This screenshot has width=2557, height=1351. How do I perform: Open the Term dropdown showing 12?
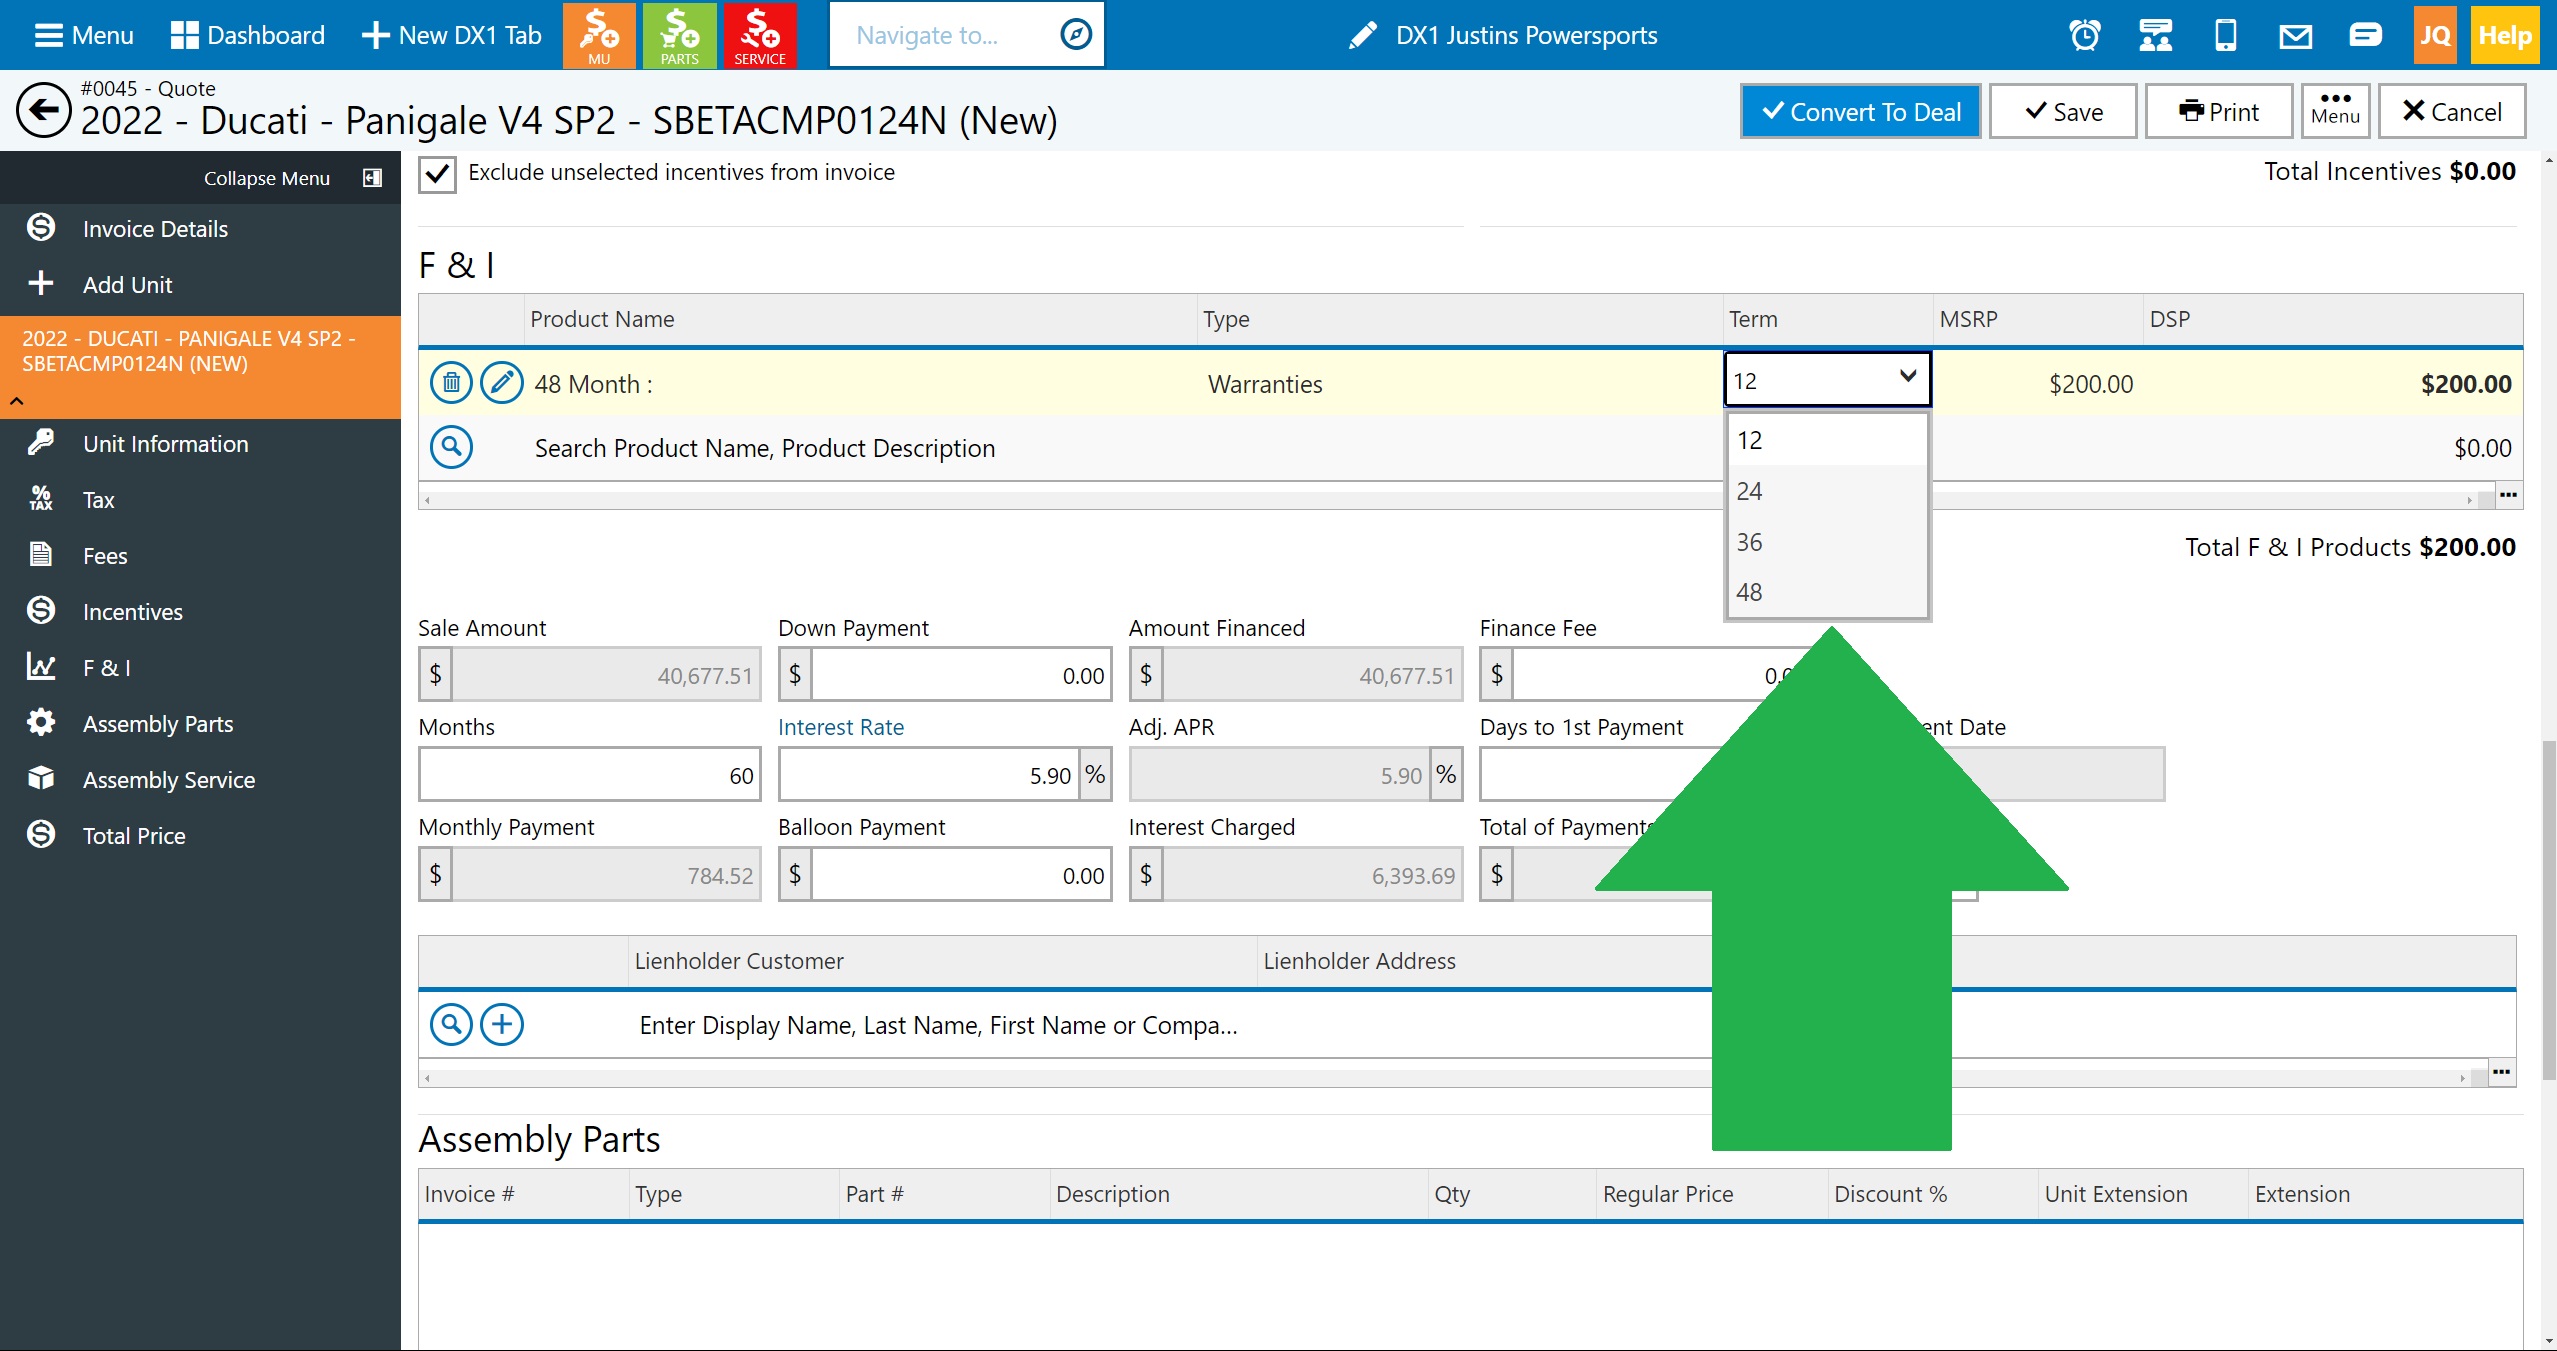1826,380
